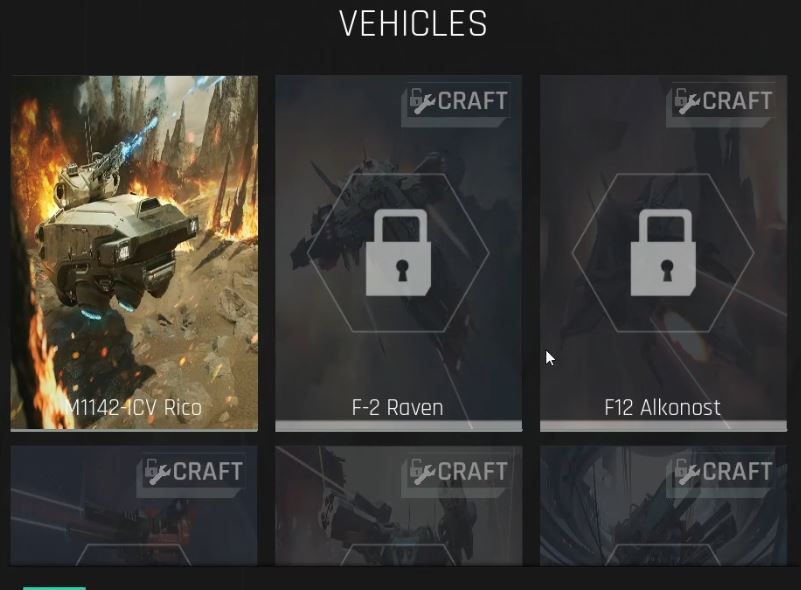This screenshot has height=590, width=801.
Task: Click the CRAFT text on the F12 Alkonost card
Action: (737, 101)
